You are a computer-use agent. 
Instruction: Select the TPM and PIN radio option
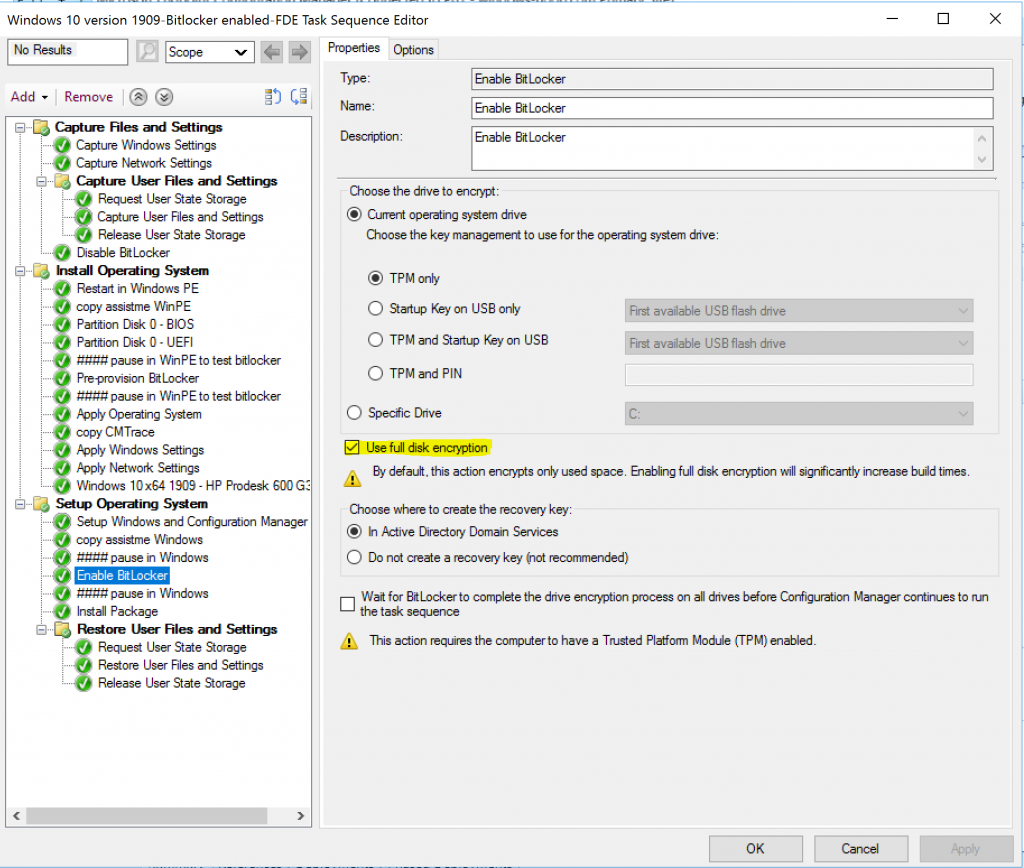(376, 373)
